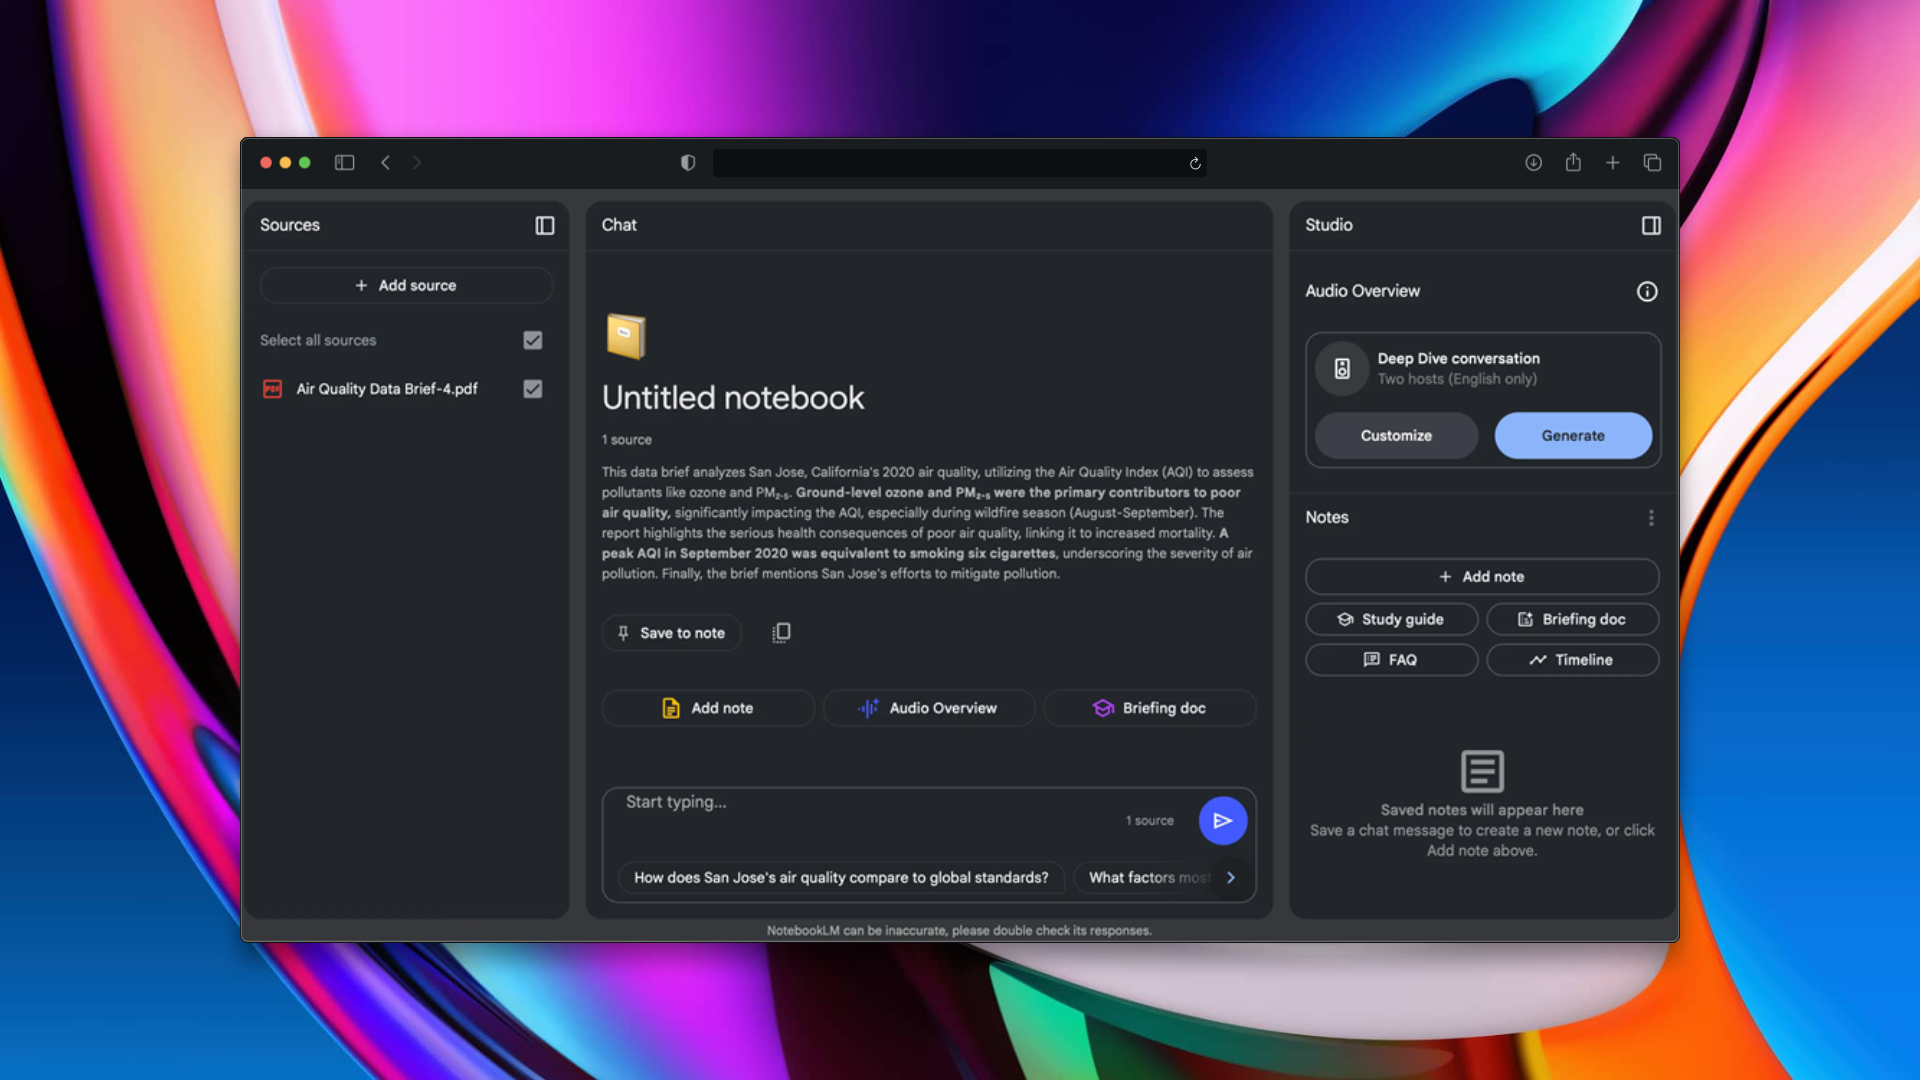Open Safari downloads
Viewport: 1920px width, 1080px height.
pos(1533,162)
